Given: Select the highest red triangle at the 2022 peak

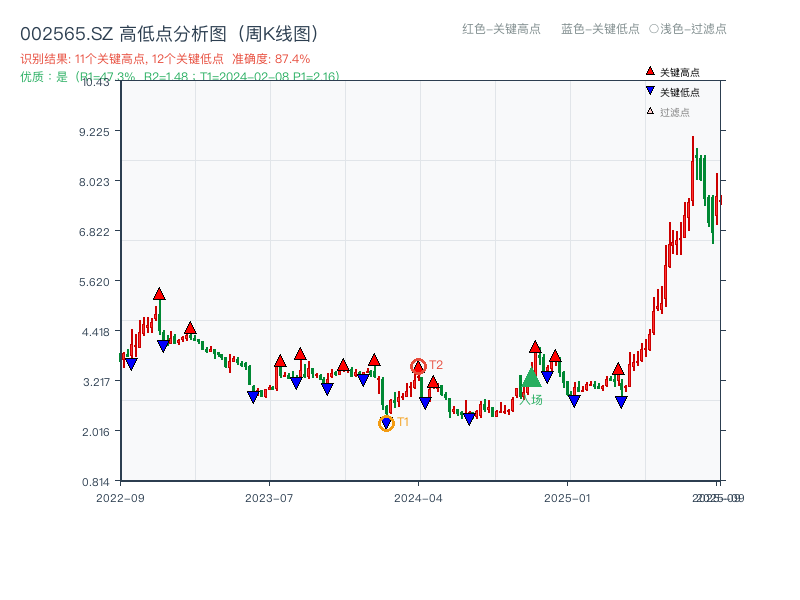Looking at the screenshot, I should [x=159, y=294].
